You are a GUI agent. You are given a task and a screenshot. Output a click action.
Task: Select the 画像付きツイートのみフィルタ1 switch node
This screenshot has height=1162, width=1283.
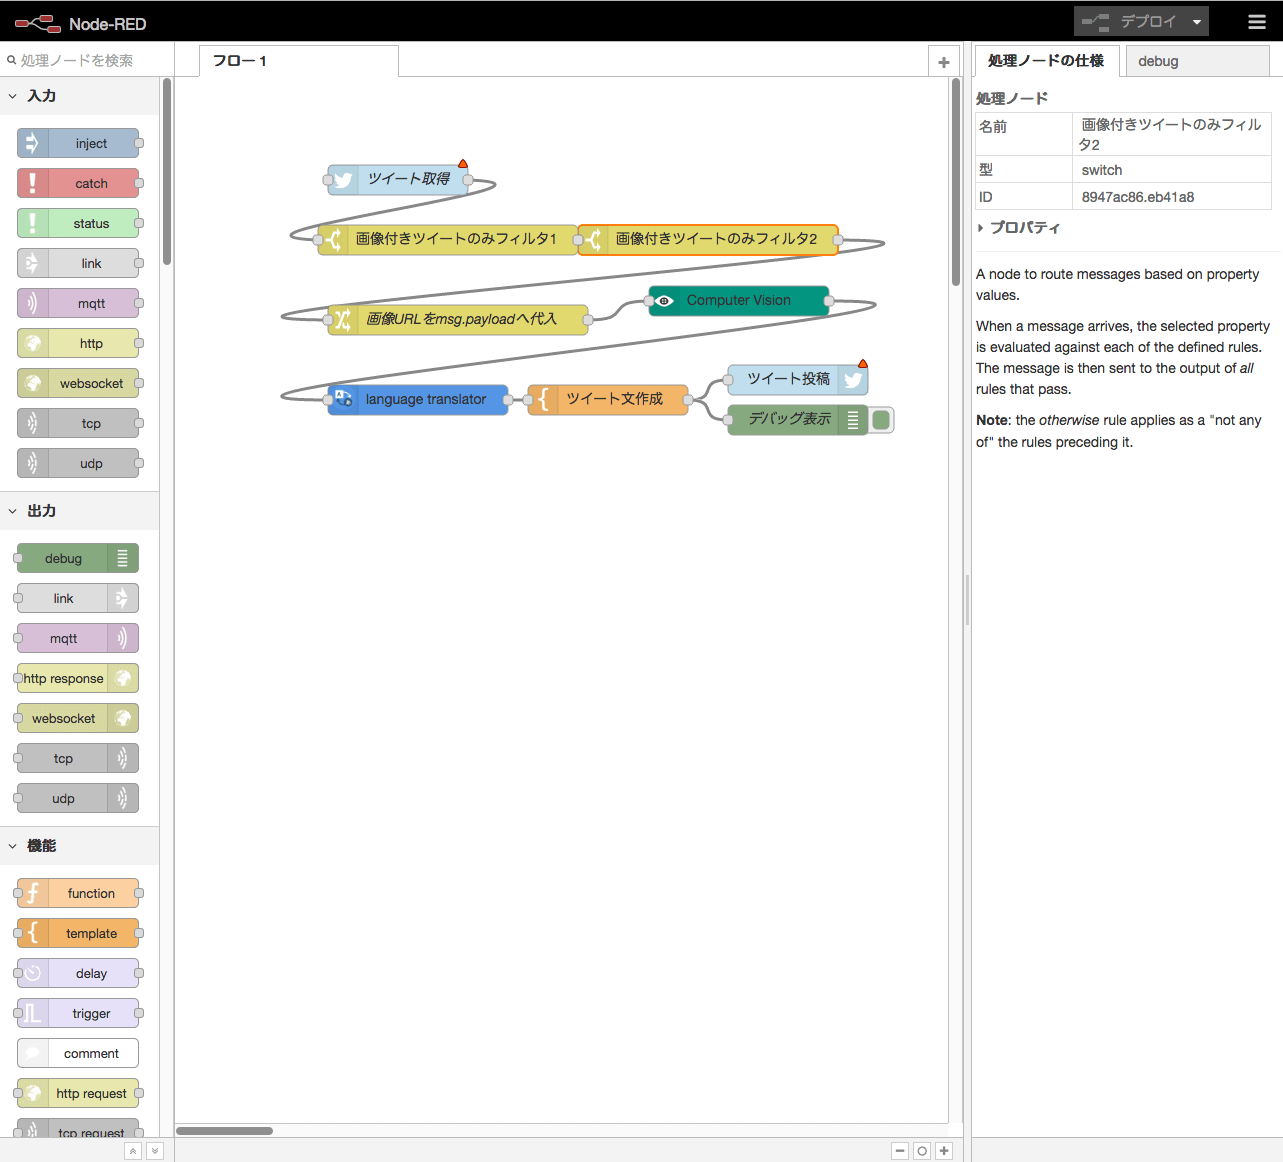click(x=448, y=239)
